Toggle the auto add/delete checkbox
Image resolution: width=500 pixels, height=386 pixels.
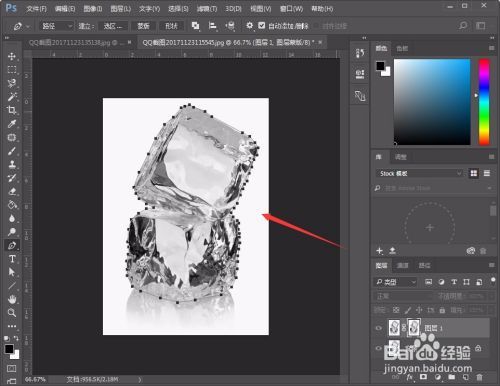click(x=262, y=25)
